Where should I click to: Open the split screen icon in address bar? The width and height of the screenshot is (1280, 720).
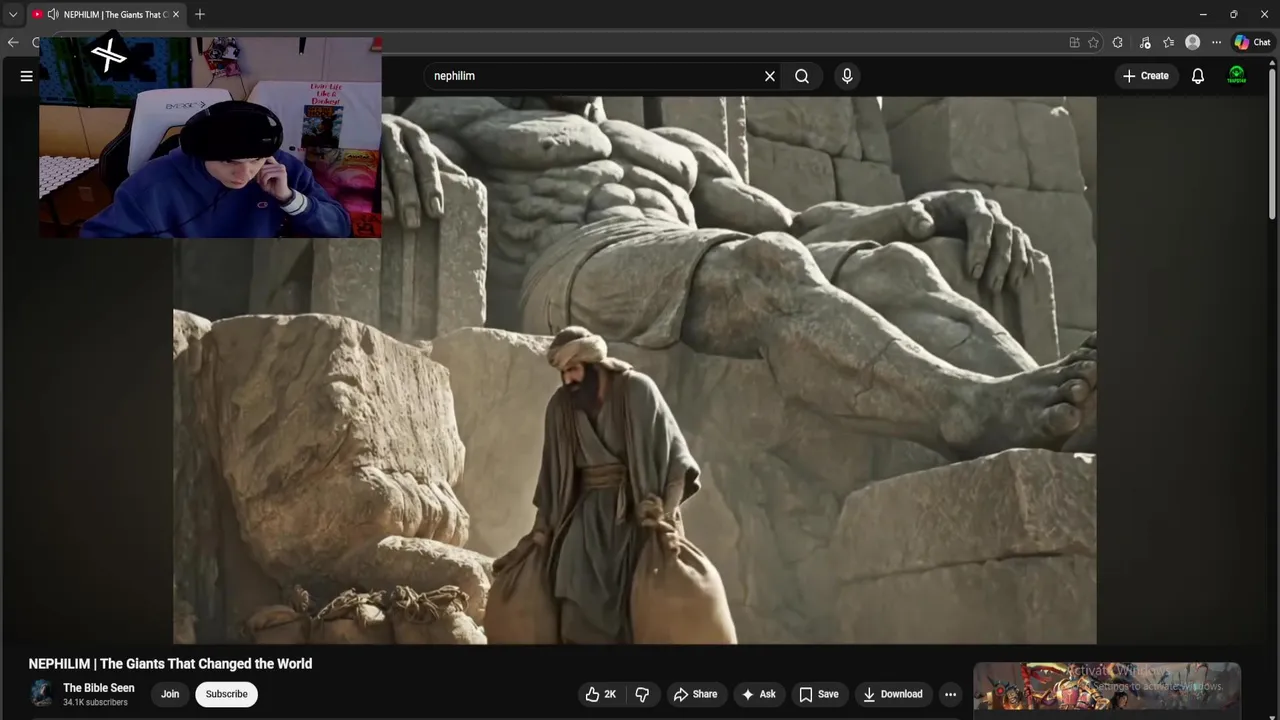tap(1074, 42)
